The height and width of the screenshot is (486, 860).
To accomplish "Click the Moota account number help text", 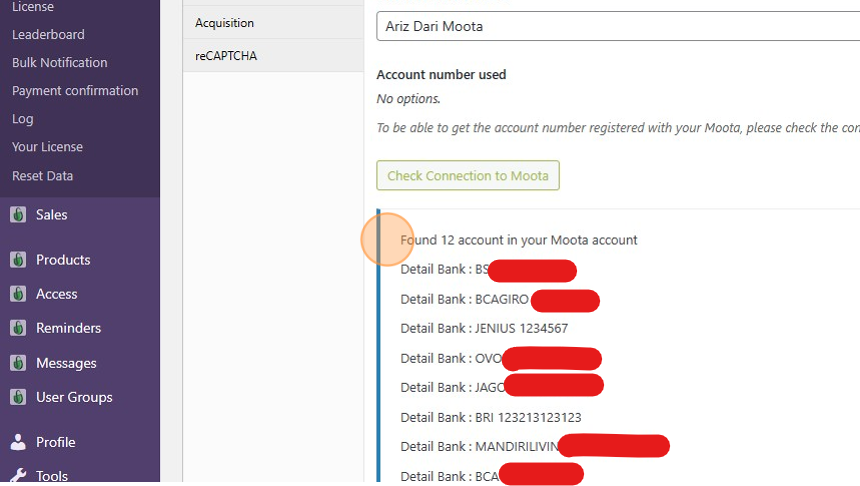I will [x=618, y=128].
